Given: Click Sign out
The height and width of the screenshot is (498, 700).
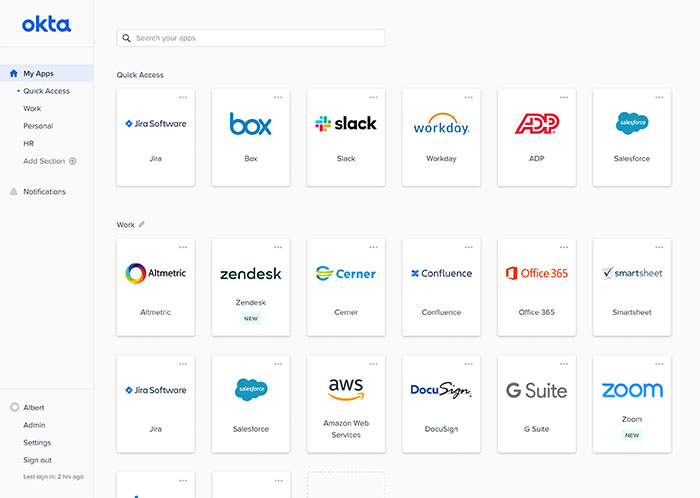Looking at the screenshot, I should (38, 460).
